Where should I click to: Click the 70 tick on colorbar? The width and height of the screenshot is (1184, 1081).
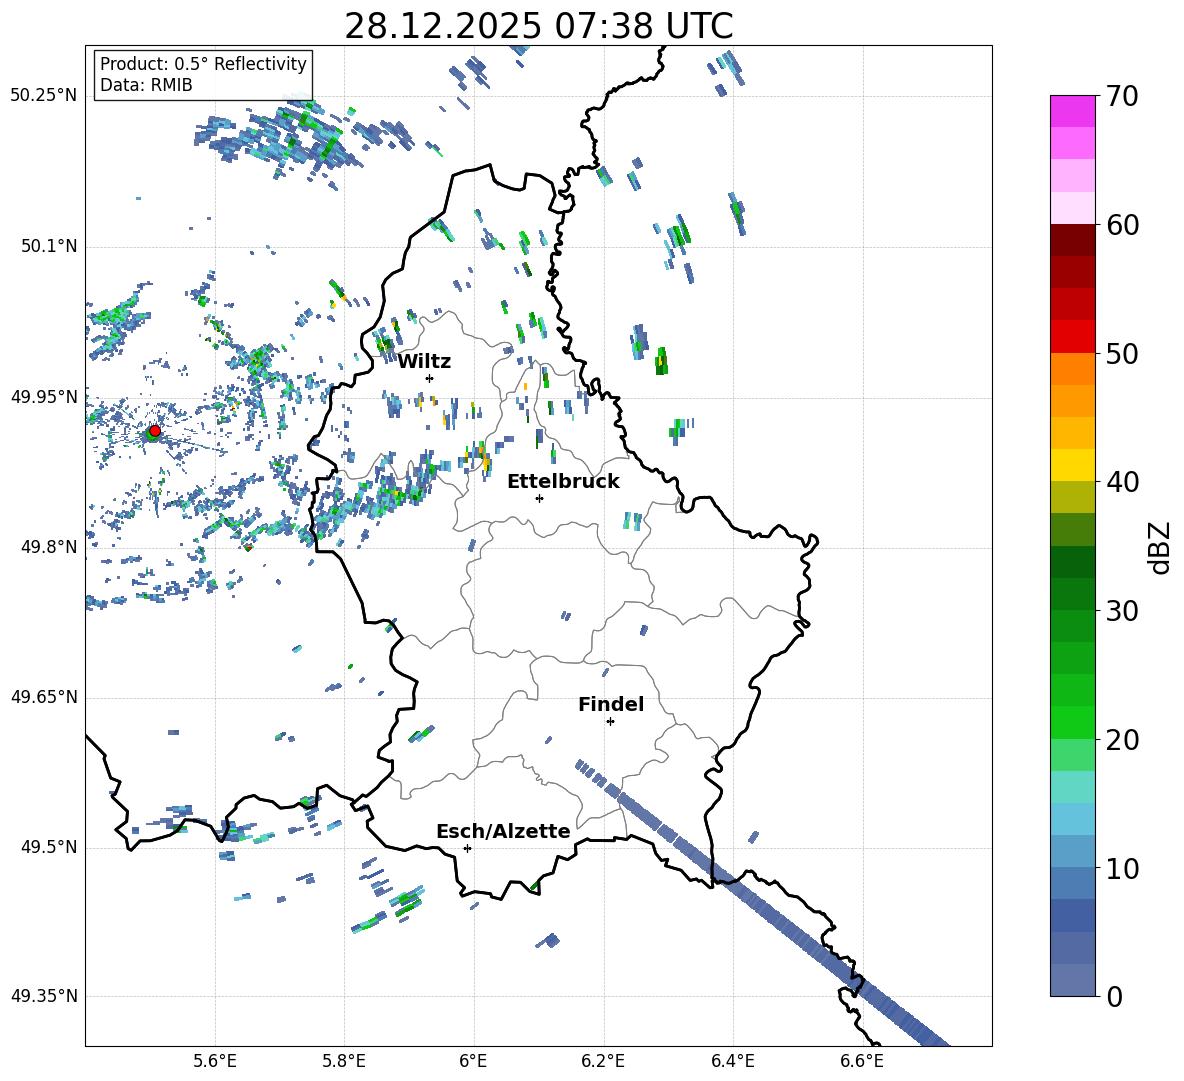coord(1122,96)
